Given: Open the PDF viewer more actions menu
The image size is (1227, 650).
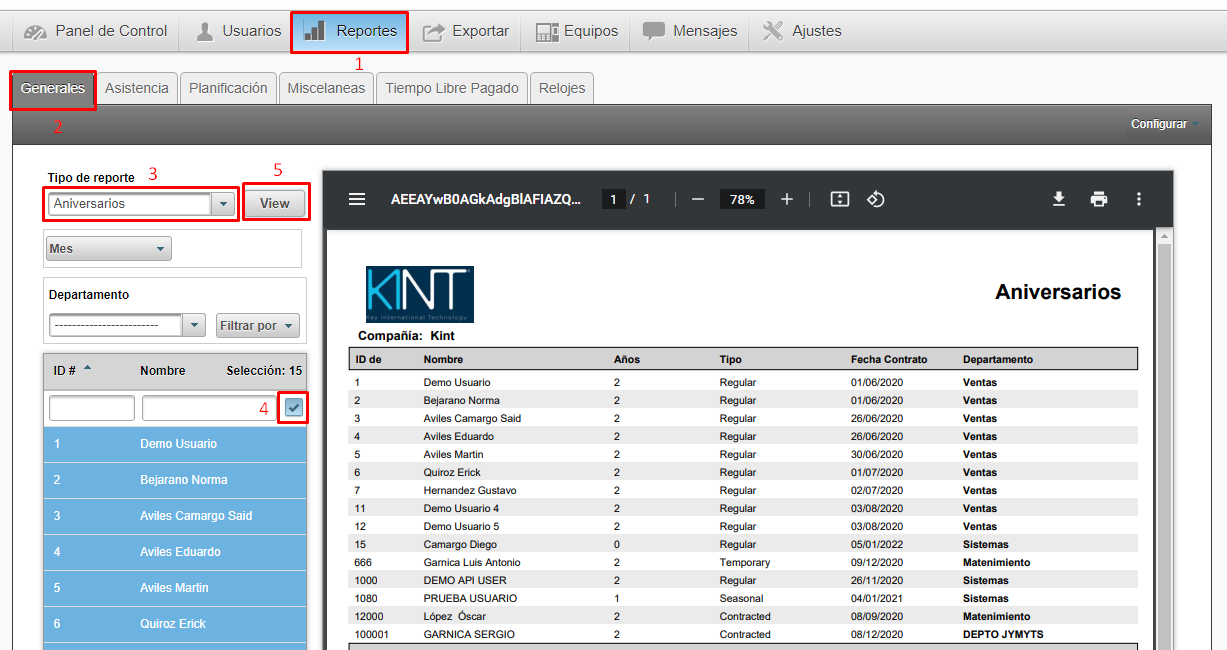Looking at the screenshot, I should click(1138, 199).
